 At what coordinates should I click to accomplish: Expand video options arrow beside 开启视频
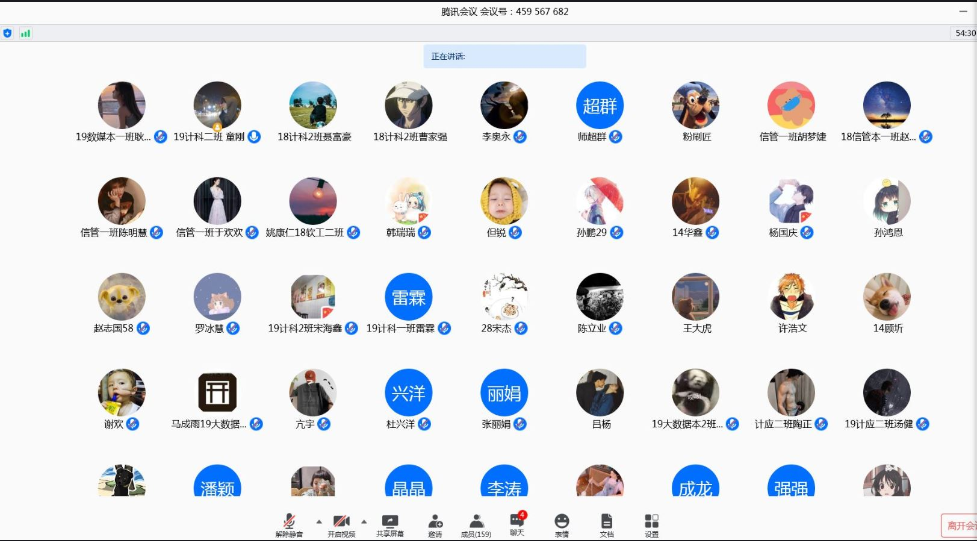[x=363, y=521]
